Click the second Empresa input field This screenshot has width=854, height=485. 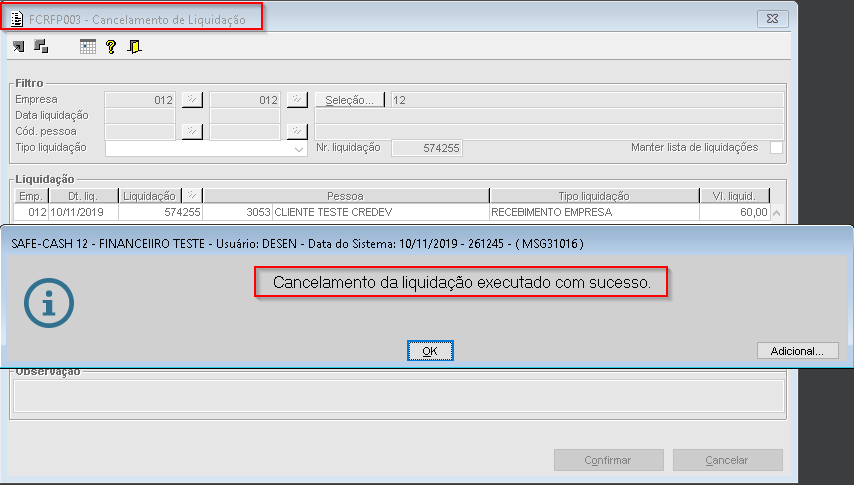pyautogui.click(x=245, y=100)
